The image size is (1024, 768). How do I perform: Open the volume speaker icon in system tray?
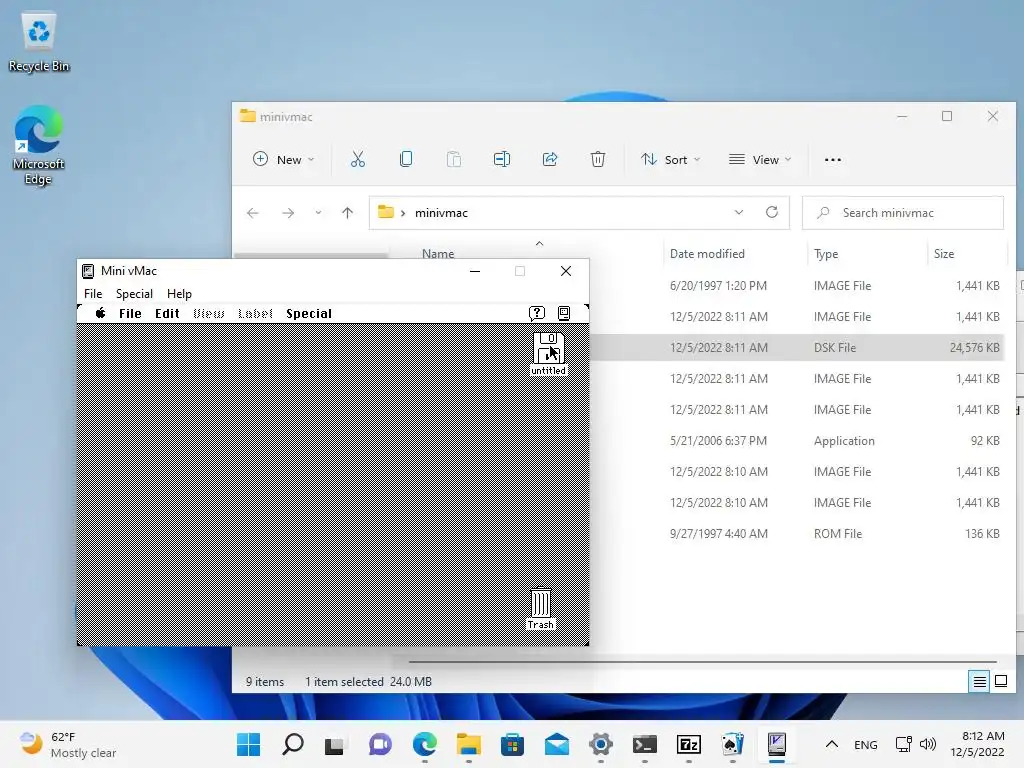pyautogui.click(x=927, y=744)
